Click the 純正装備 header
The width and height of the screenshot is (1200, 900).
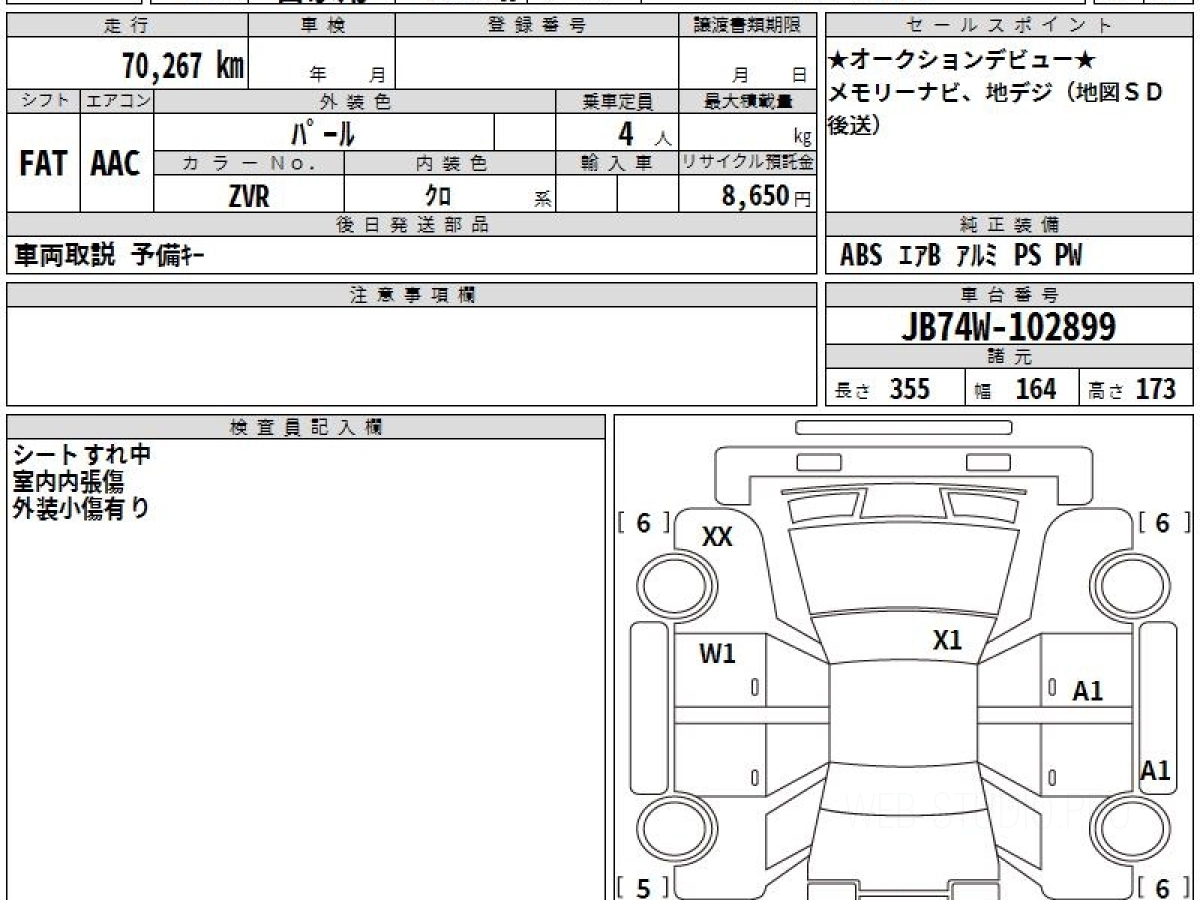[1009, 225]
